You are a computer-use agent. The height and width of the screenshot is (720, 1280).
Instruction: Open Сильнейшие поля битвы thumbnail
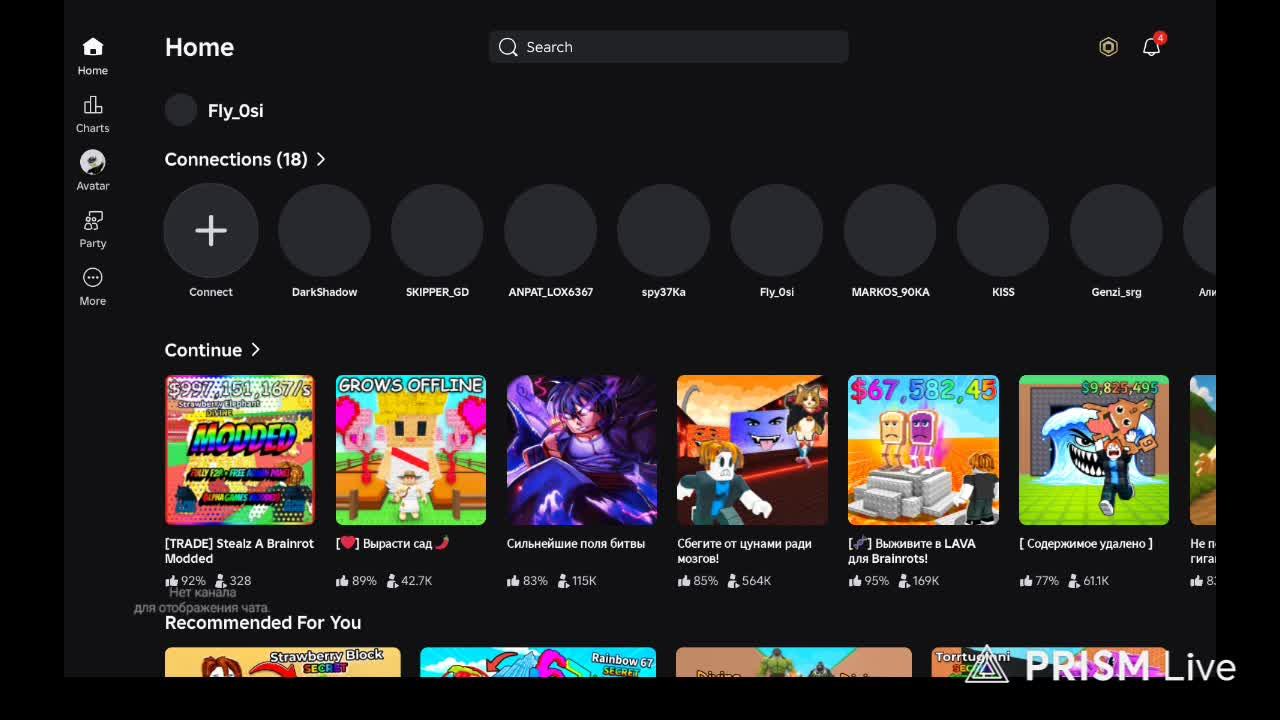coord(582,450)
